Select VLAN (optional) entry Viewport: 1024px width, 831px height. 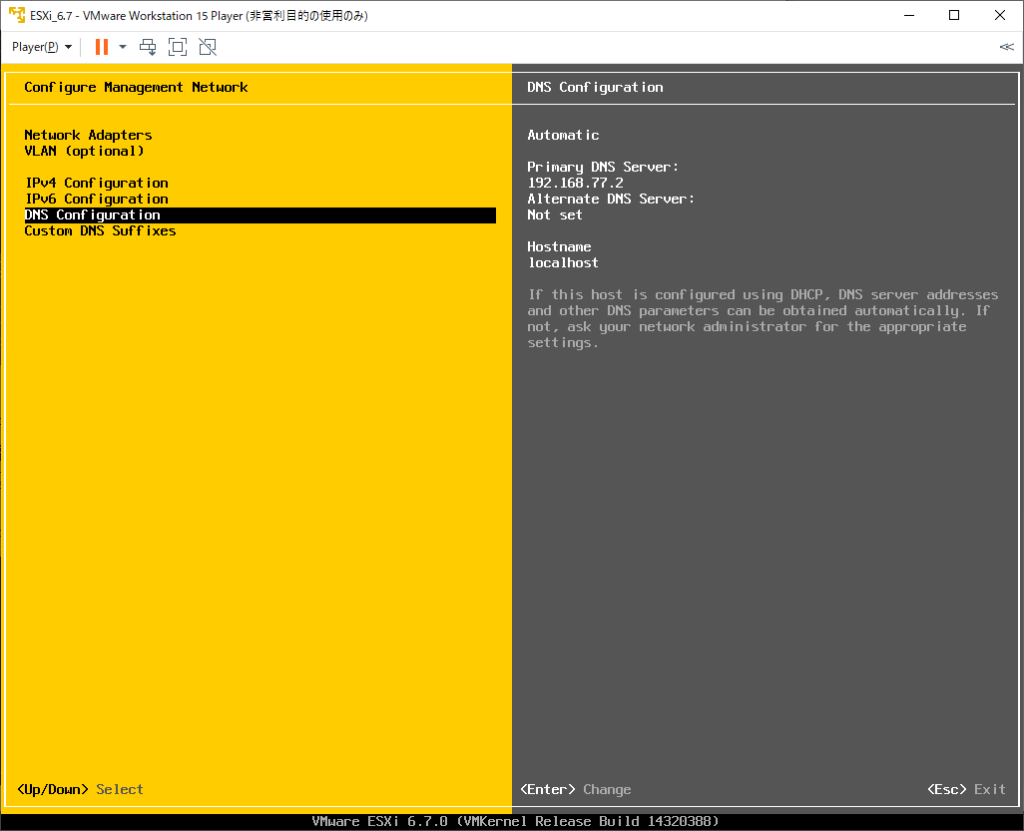click(84, 151)
